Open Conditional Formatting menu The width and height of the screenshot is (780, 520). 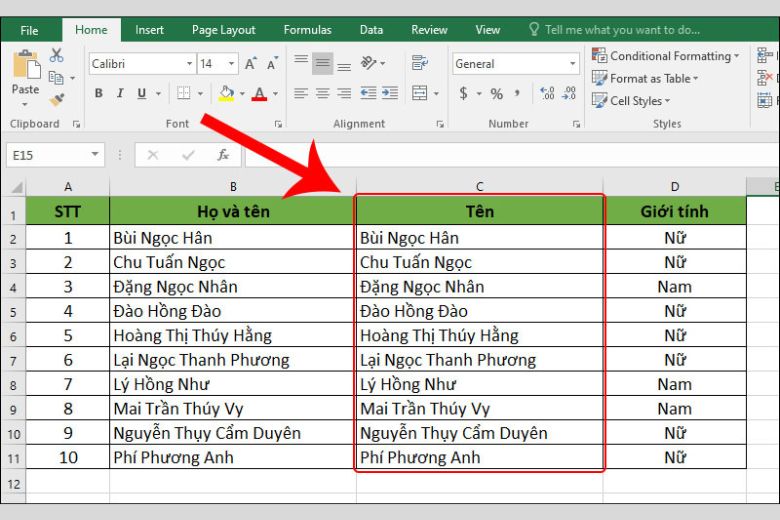(x=665, y=56)
